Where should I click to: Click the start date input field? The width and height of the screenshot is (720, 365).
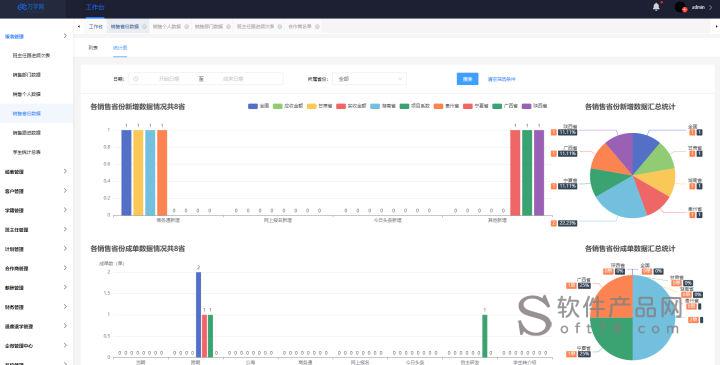[x=169, y=79]
